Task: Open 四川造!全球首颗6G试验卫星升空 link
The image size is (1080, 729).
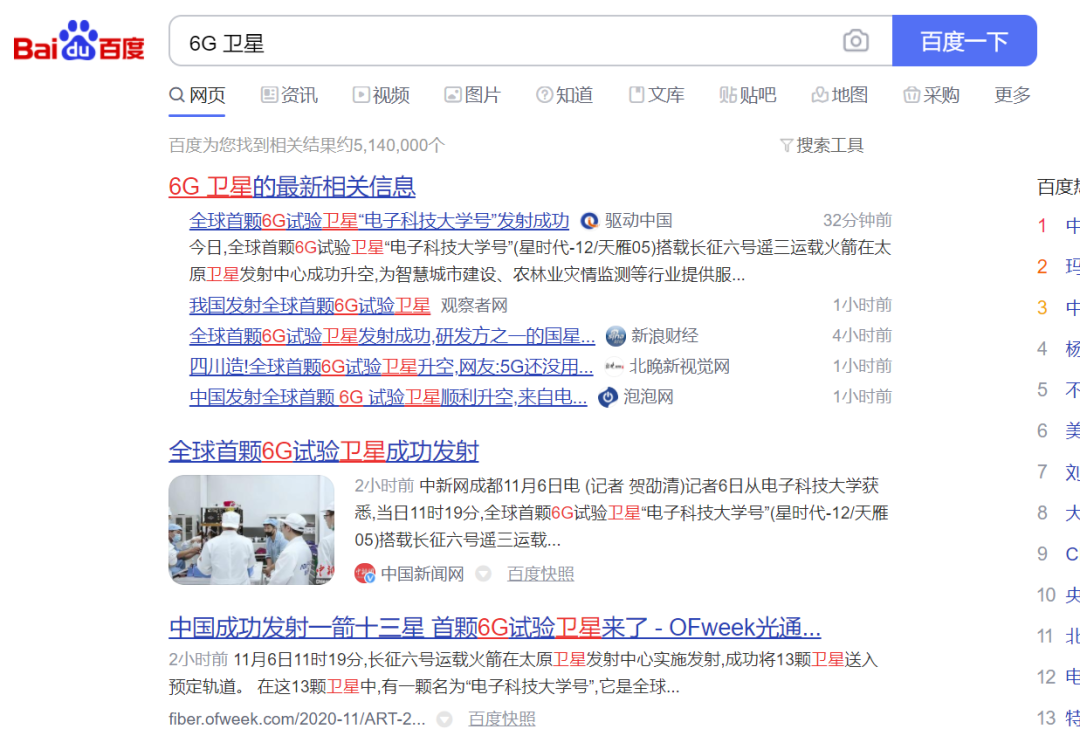Action: point(391,367)
